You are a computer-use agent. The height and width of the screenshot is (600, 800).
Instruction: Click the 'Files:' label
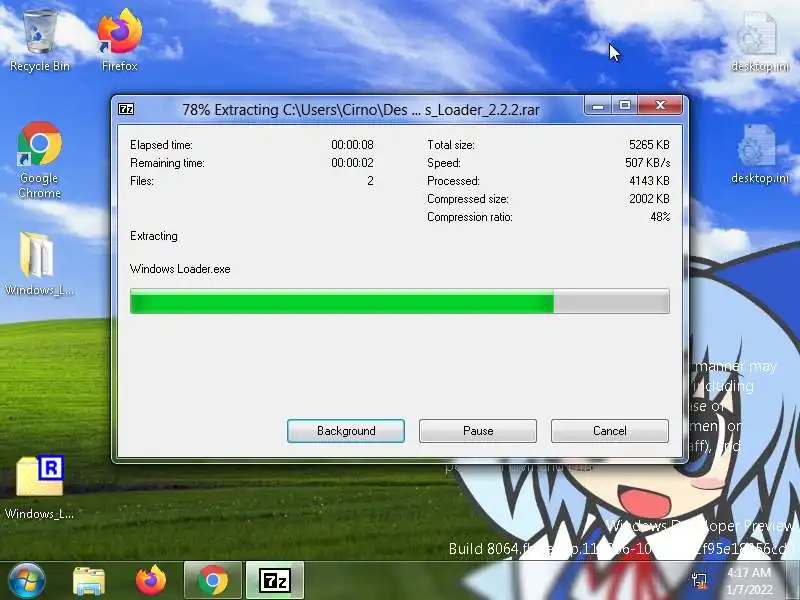point(142,181)
